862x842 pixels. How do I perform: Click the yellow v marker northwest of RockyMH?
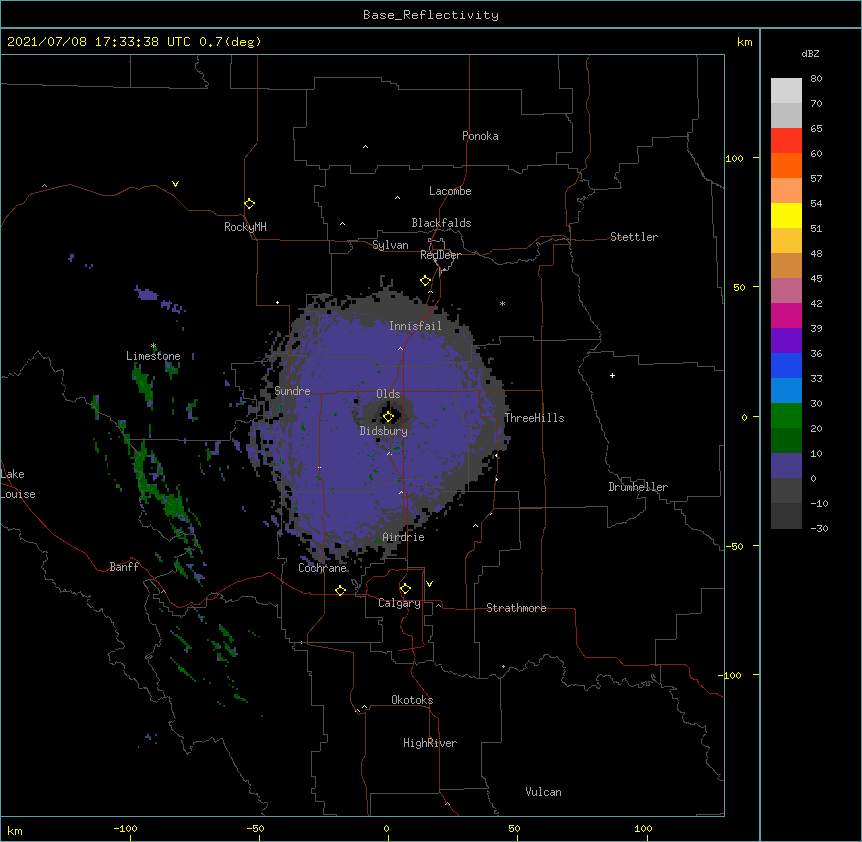pyautogui.click(x=175, y=184)
